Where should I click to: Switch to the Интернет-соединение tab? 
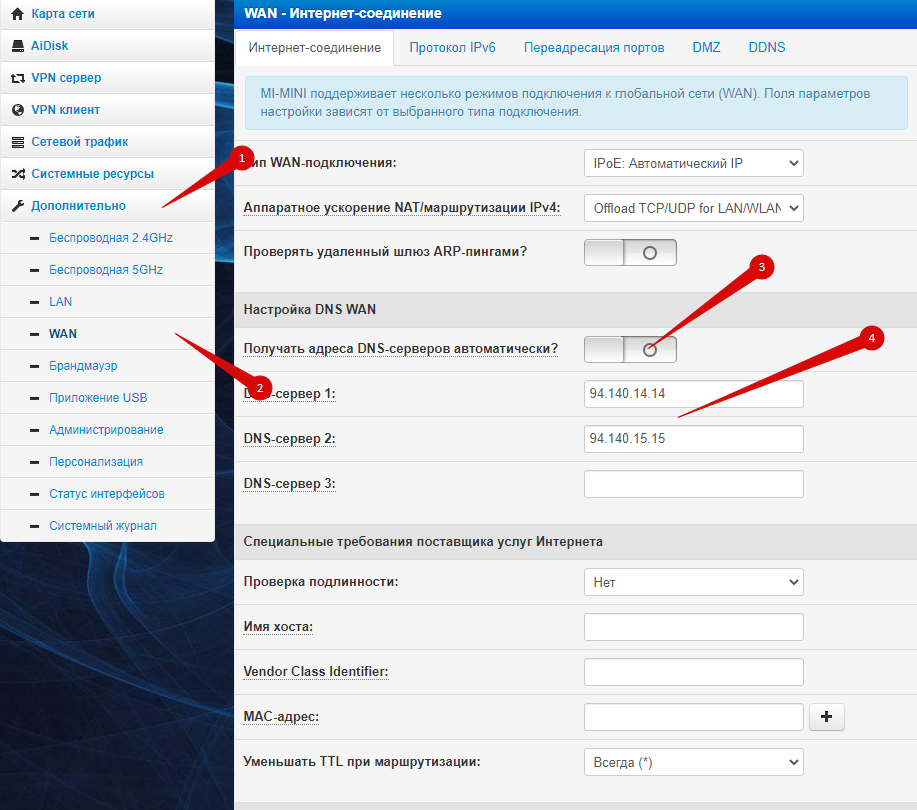pos(315,47)
